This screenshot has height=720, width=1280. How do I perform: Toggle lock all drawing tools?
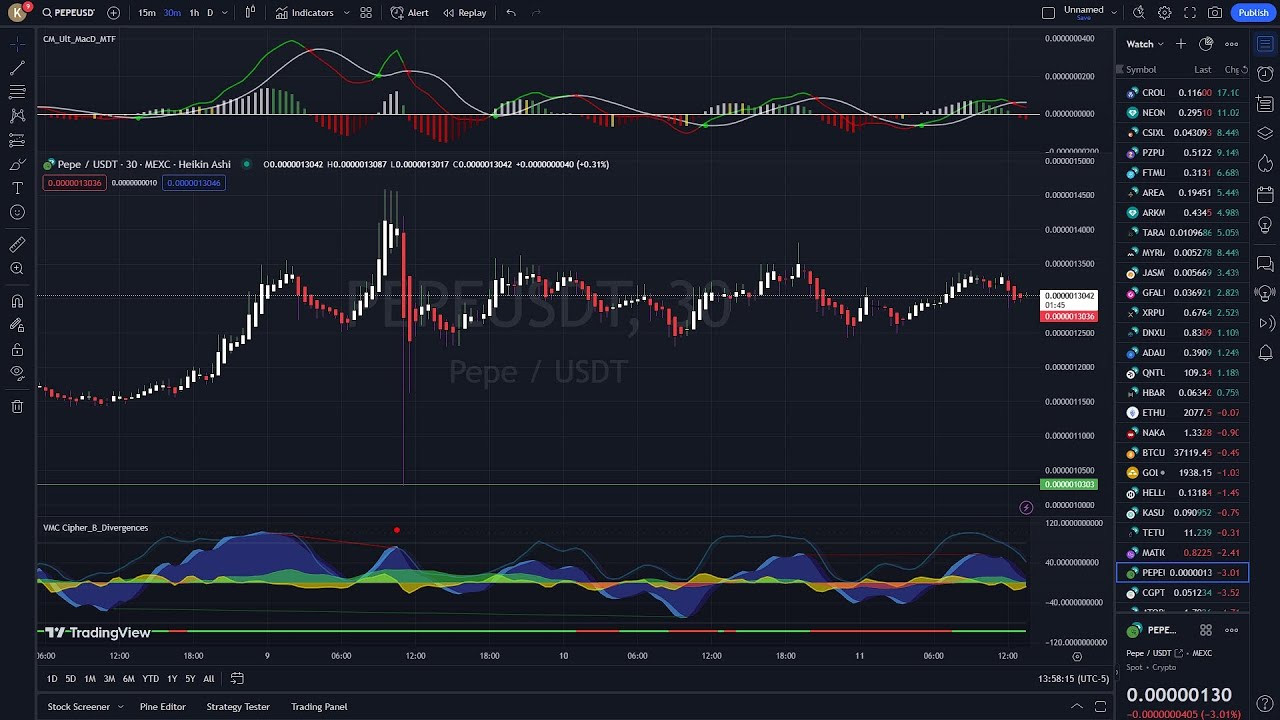pos(17,349)
